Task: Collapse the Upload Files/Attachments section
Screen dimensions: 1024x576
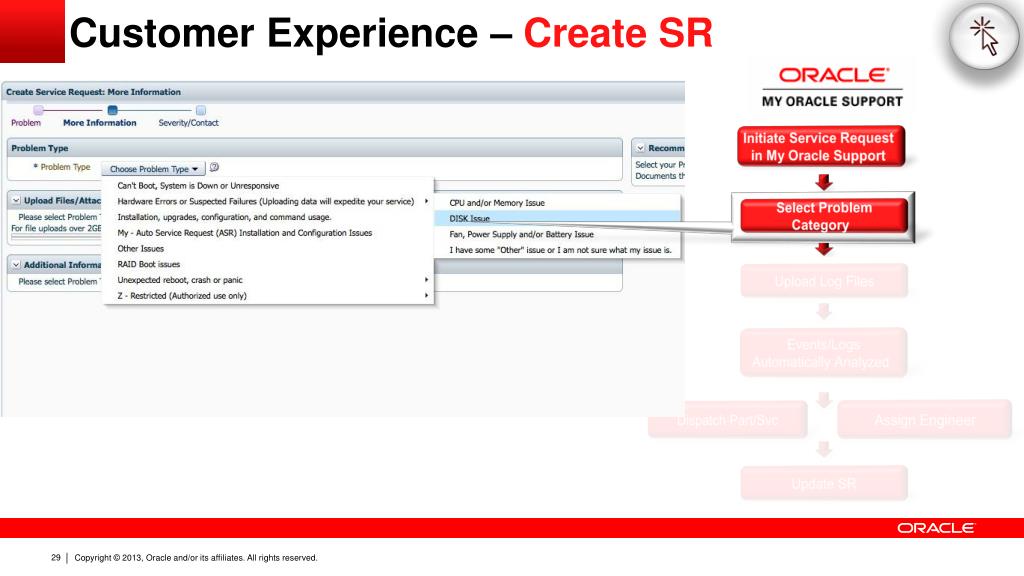Action: pos(16,200)
